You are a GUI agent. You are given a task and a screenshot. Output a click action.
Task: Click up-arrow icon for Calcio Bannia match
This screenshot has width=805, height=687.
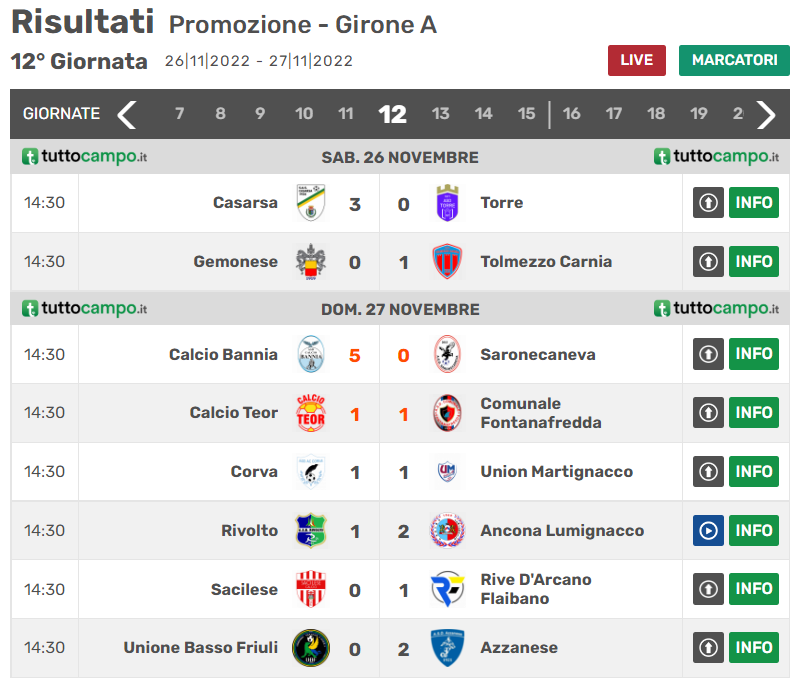tap(708, 354)
